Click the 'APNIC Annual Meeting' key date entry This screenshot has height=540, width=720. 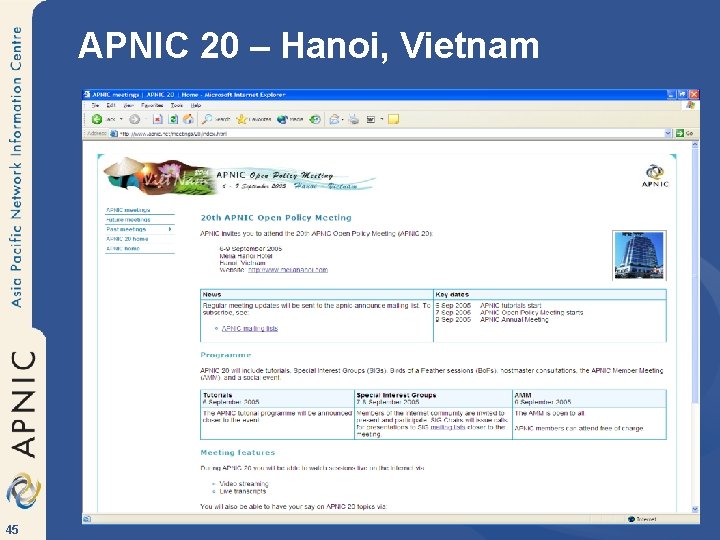pyautogui.click(x=514, y=320)
